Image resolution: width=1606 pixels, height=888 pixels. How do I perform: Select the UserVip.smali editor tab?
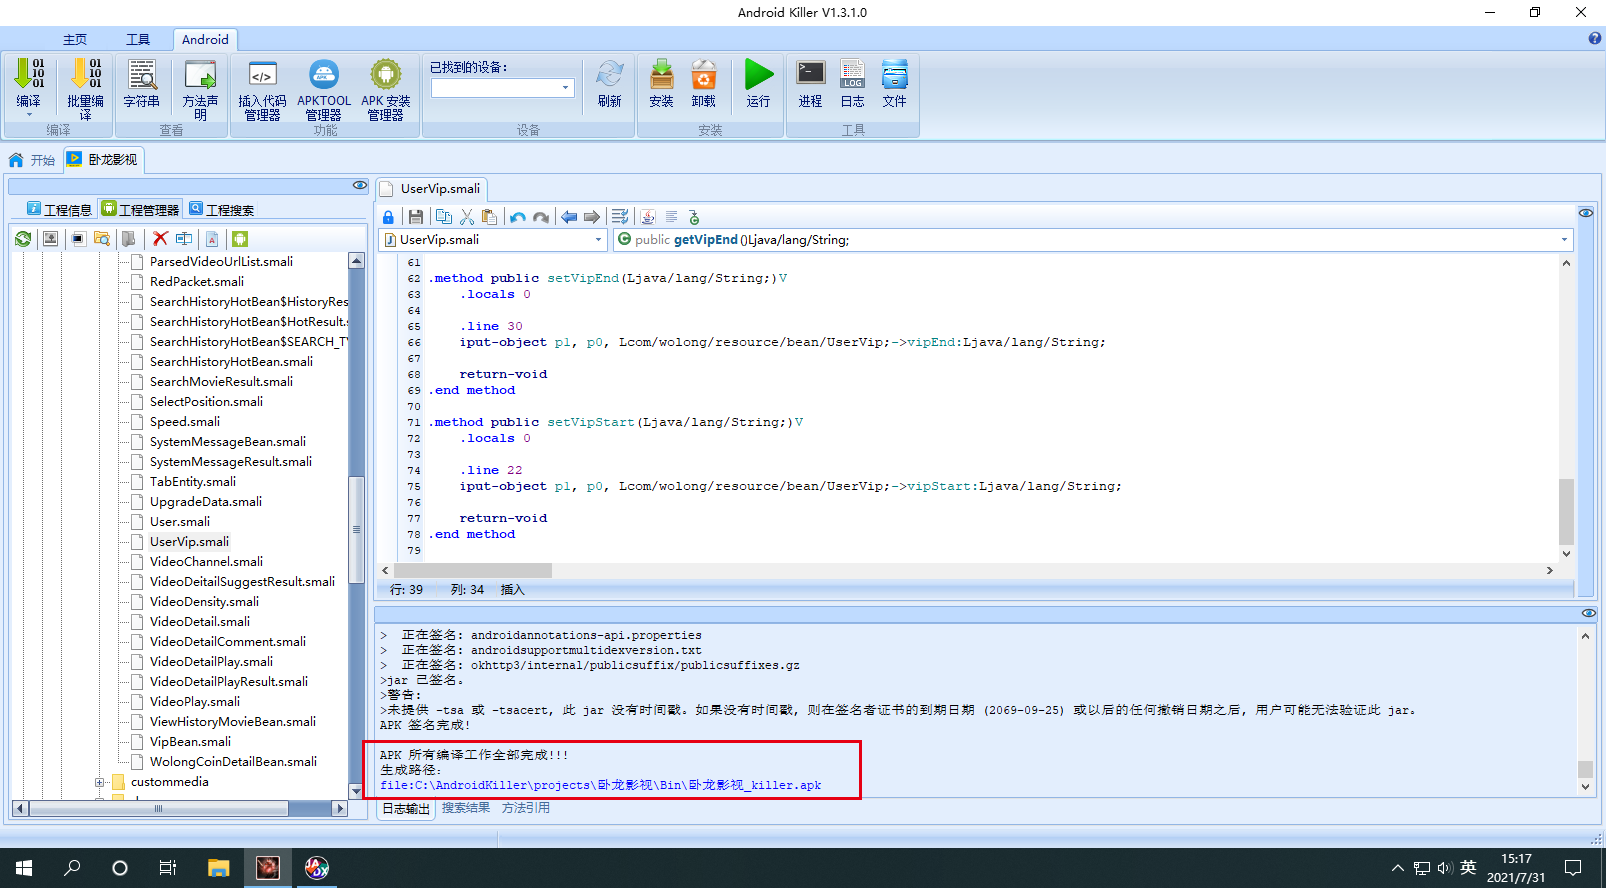pos(432,189)
